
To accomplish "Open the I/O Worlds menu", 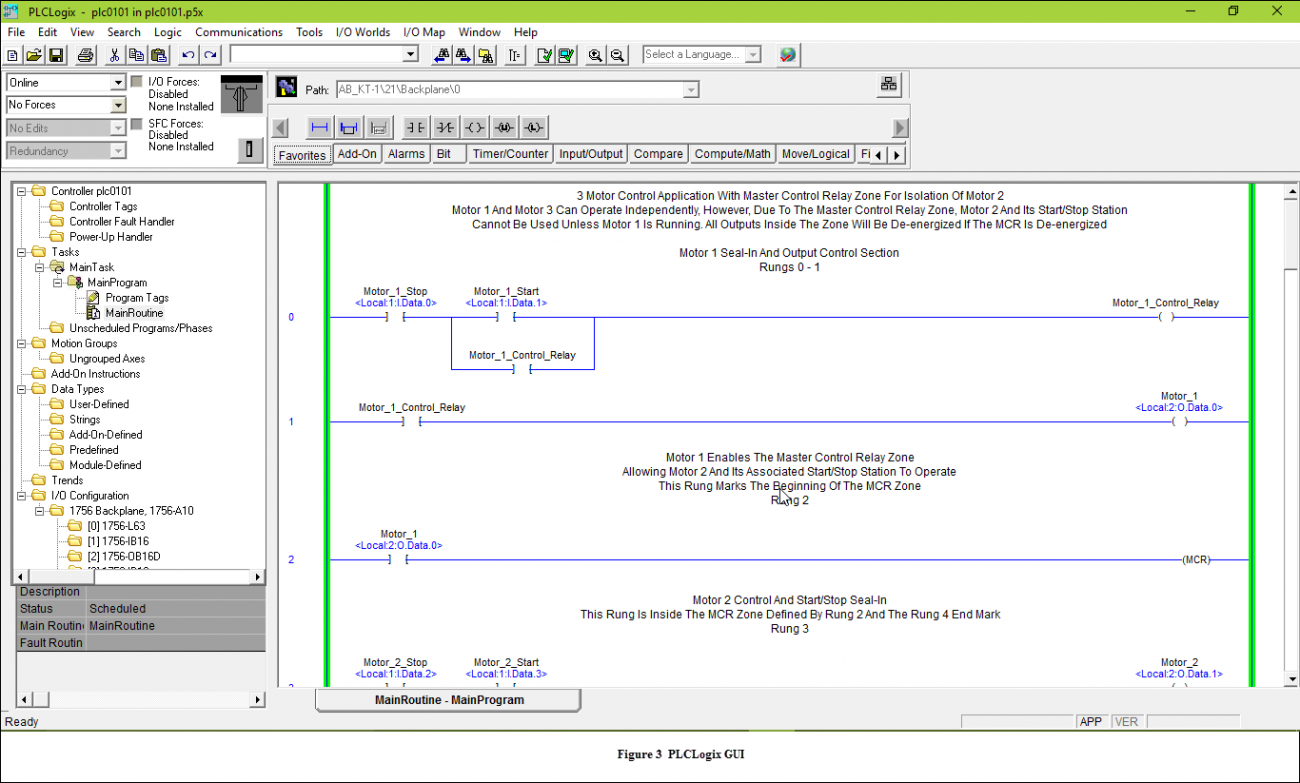I will pyautogui.click(x=363, y=32).
